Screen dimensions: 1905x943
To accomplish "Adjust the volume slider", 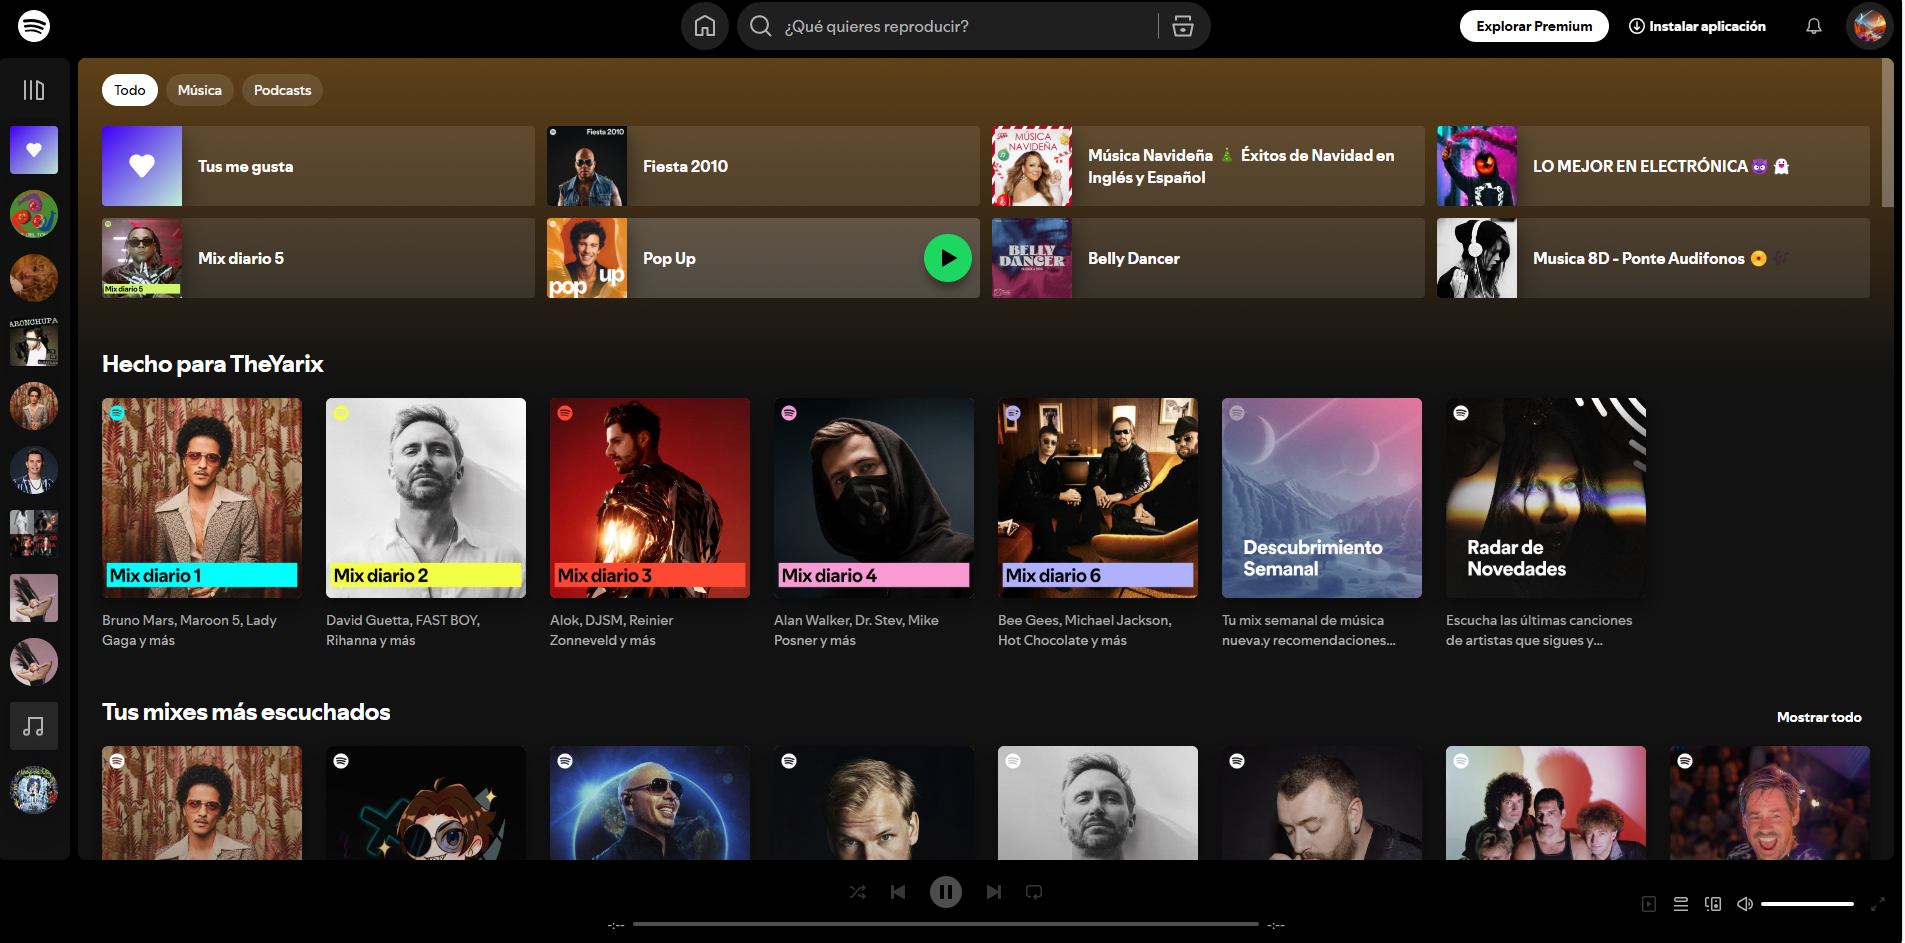I will click(x=1809, y=903).
